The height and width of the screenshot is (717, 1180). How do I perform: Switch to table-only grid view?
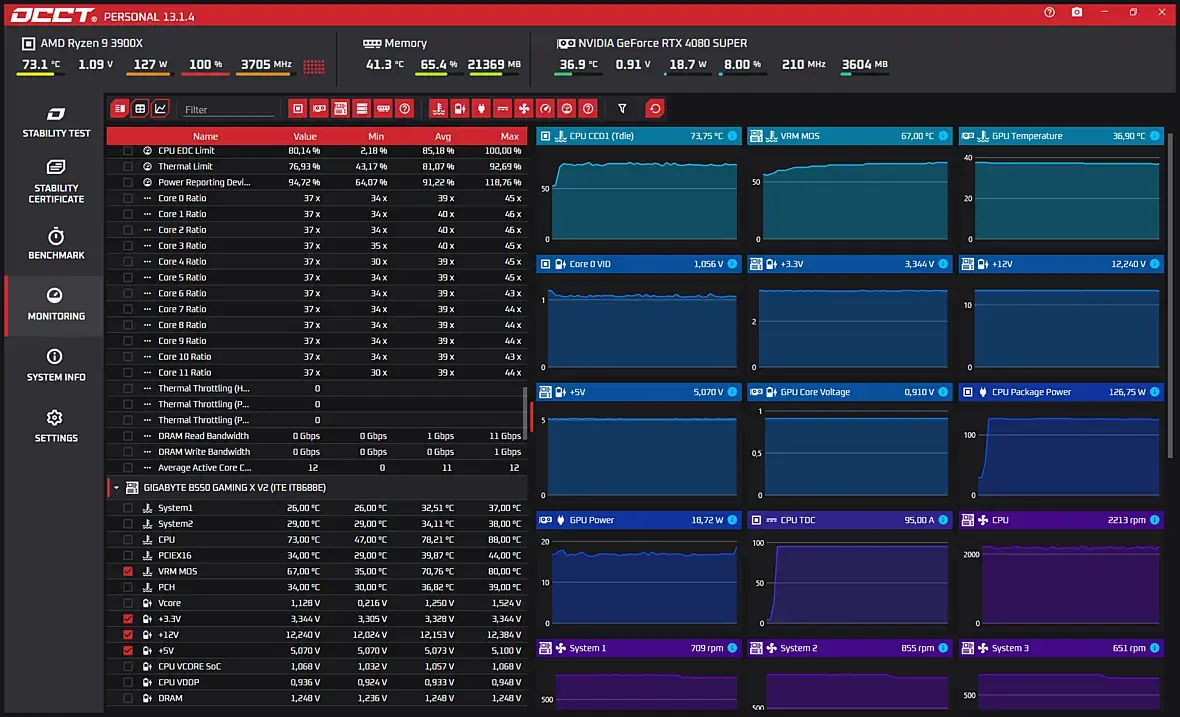(x=140, y=108)
